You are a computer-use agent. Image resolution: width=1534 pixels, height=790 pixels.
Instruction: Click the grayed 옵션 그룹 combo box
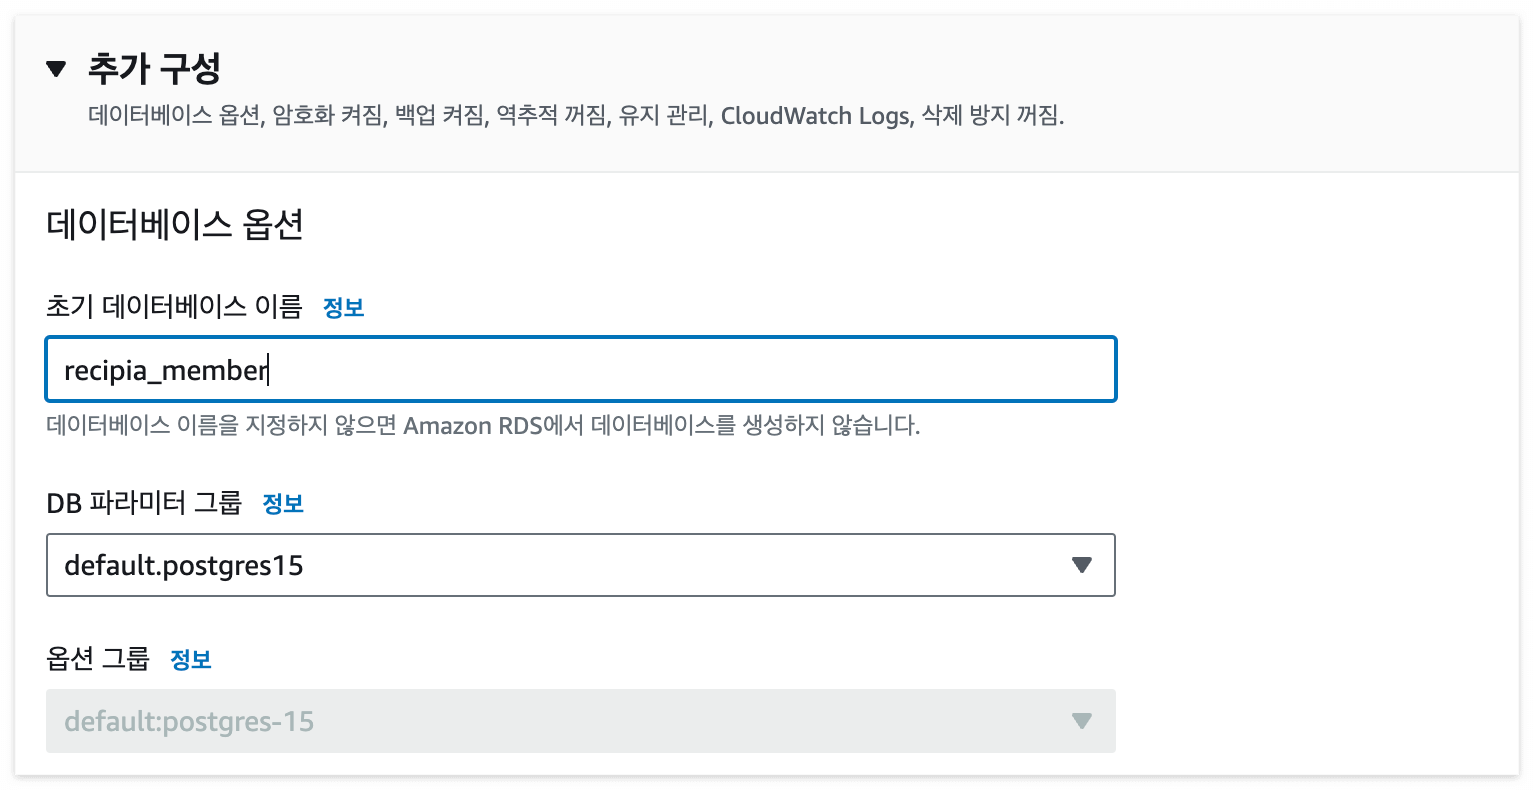580,721
